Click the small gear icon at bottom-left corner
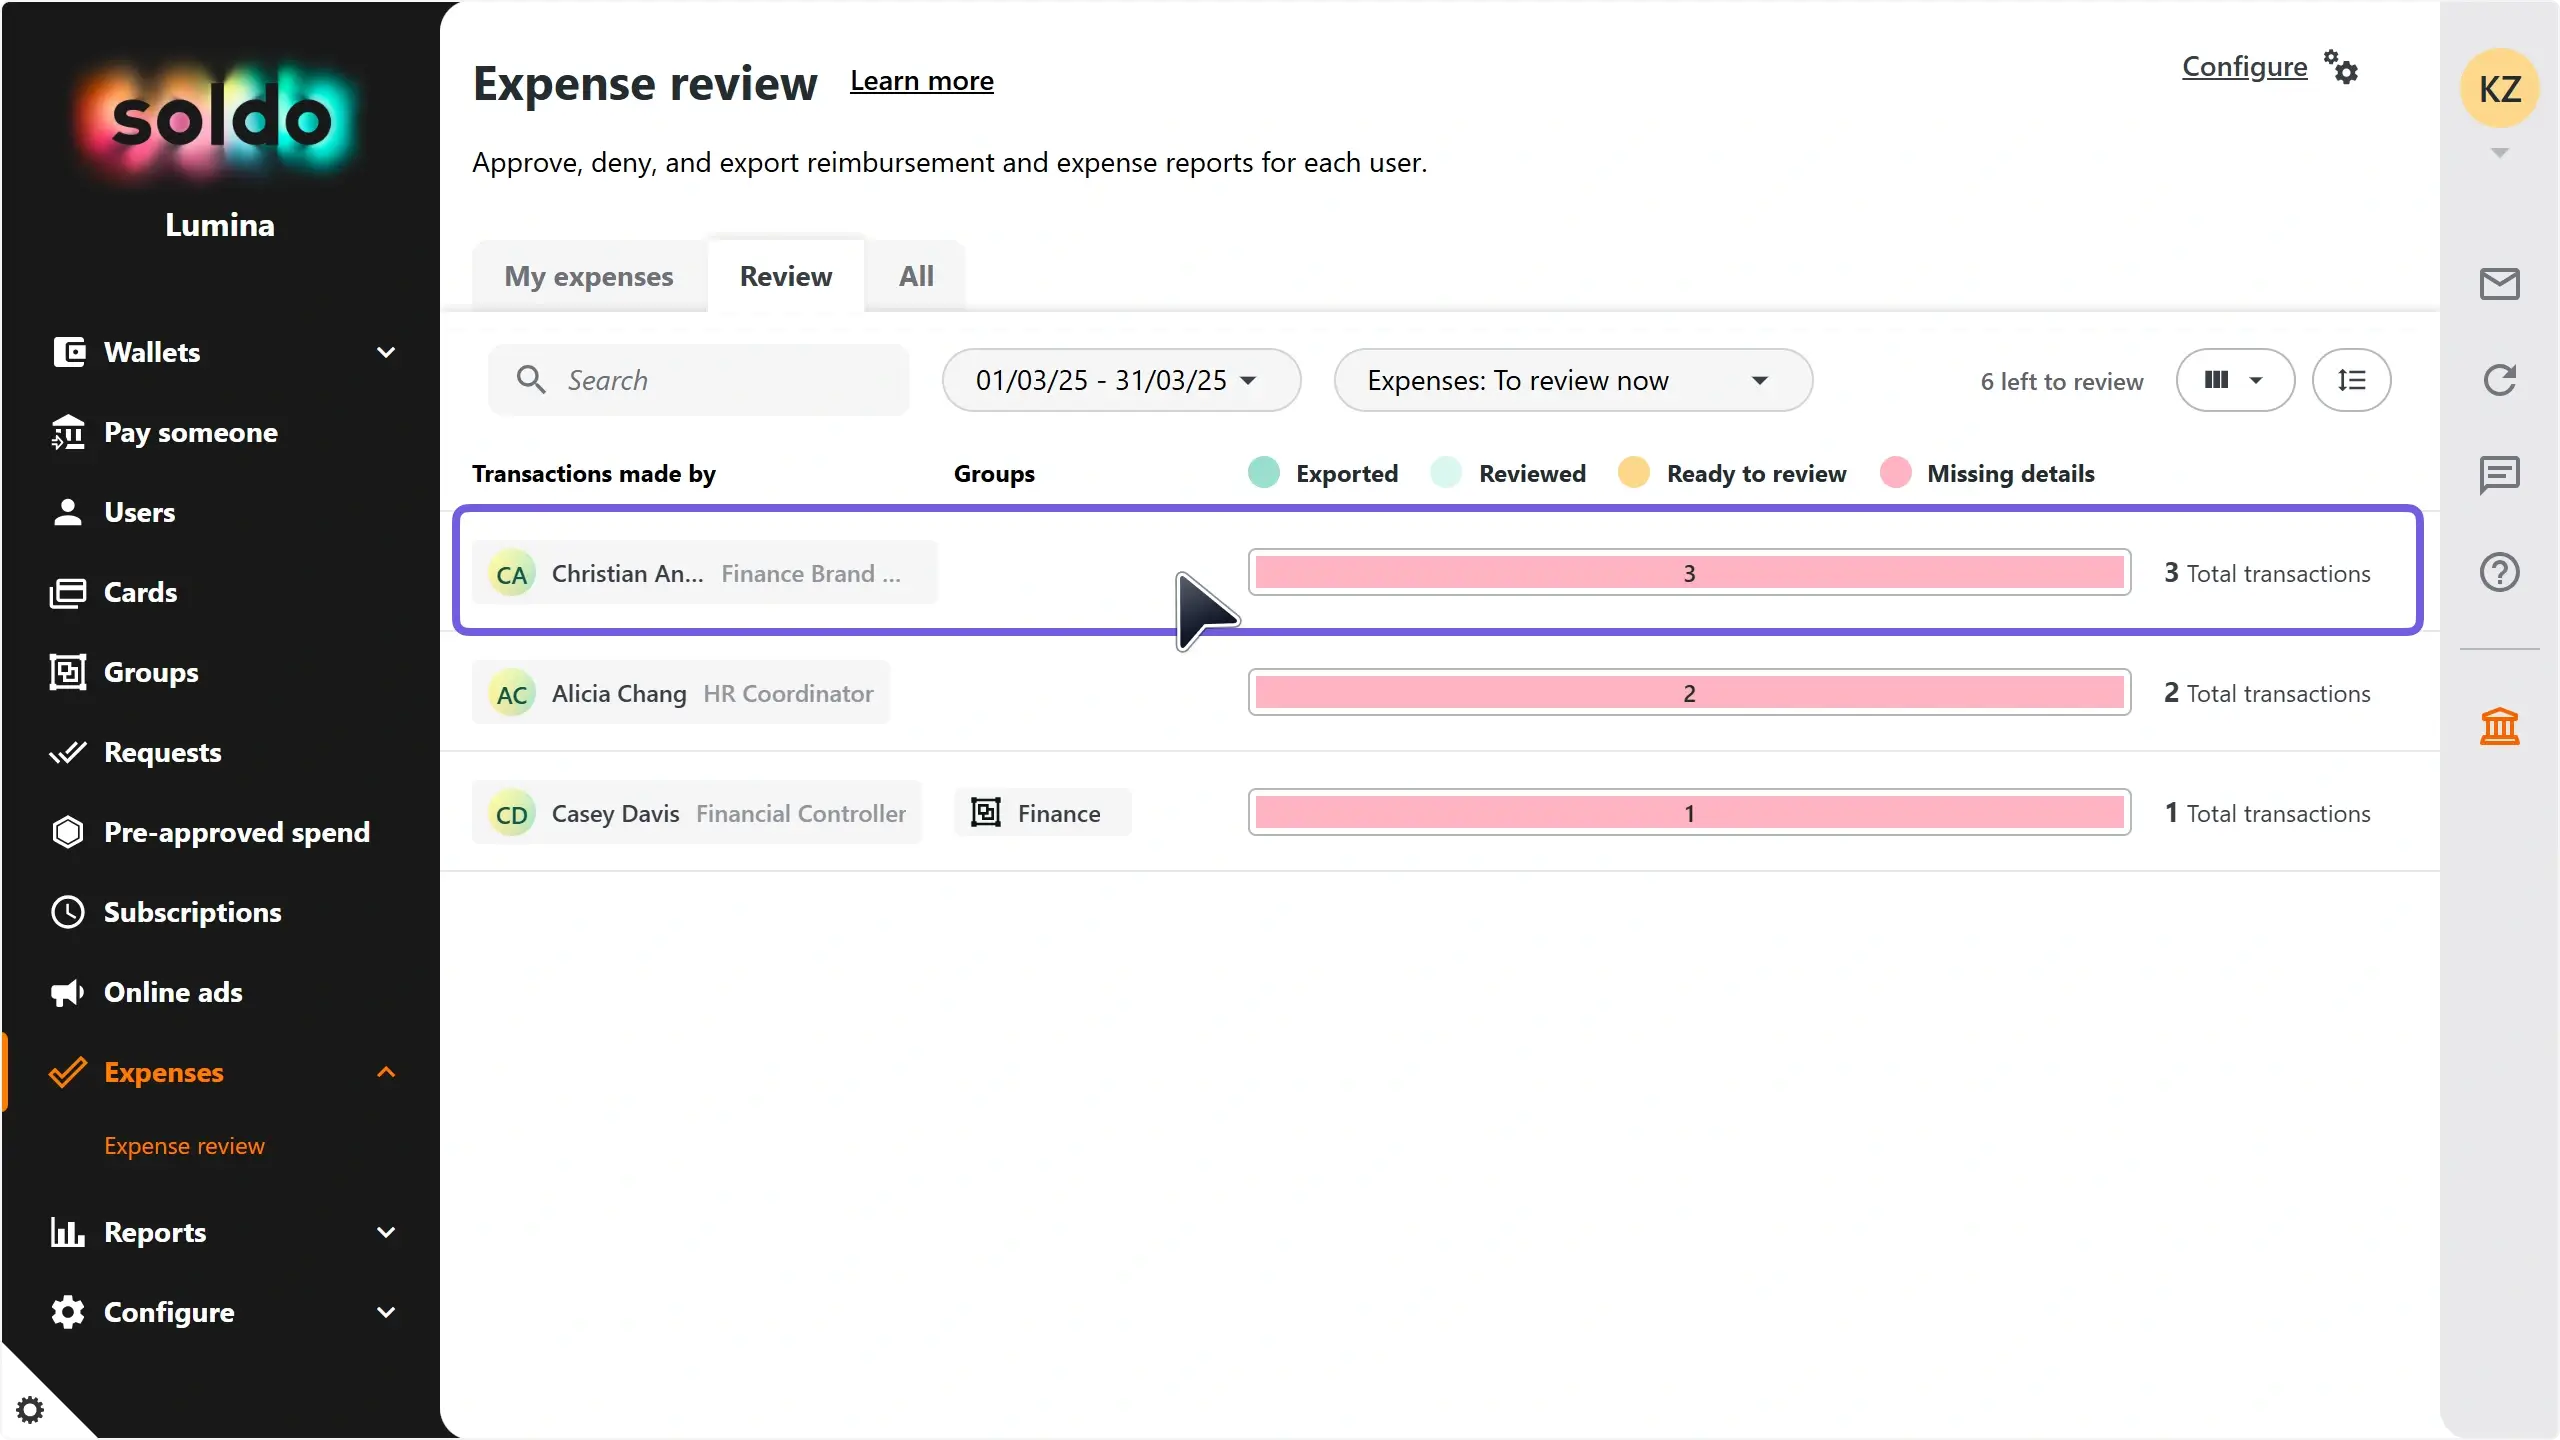This screenshot has width=2560, height=1440. pyautogui.click(x=30, y=1410)
